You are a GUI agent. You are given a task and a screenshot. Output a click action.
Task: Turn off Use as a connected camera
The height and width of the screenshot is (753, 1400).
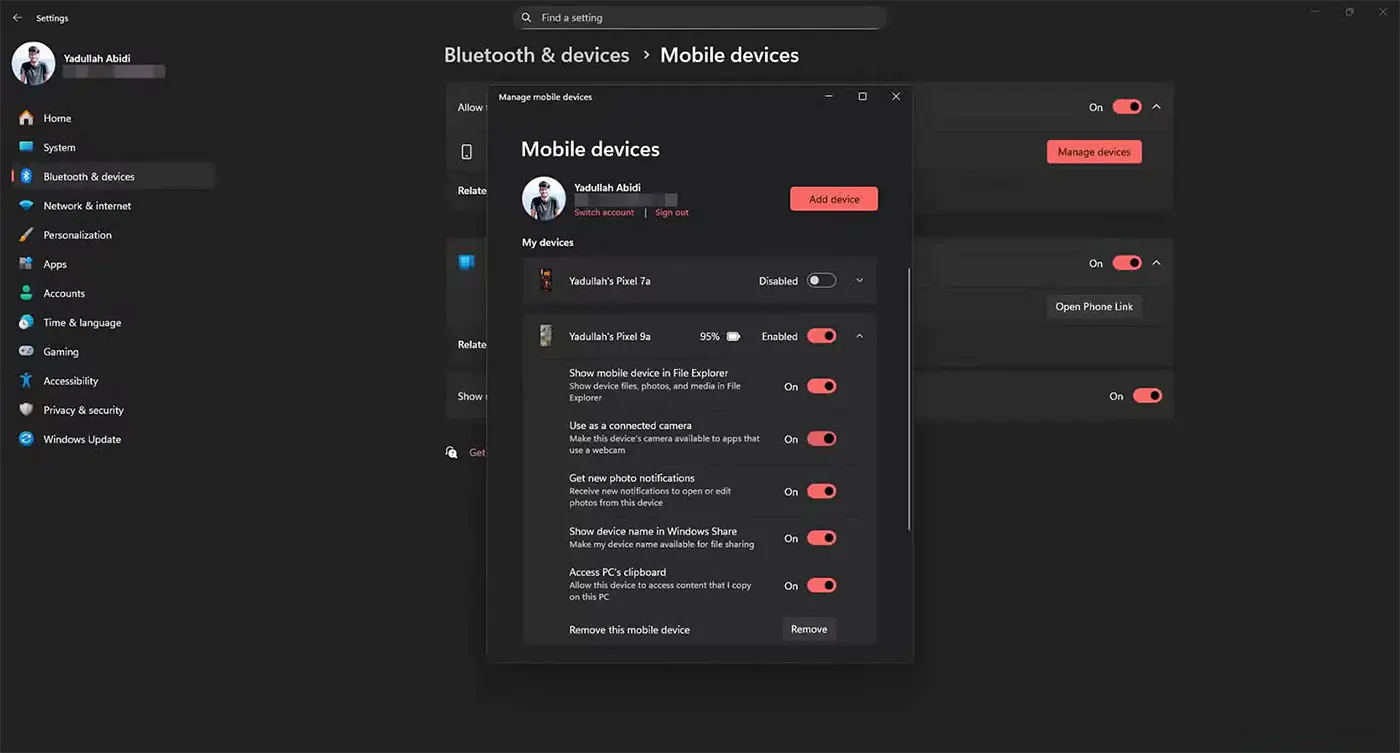[821, 438]
